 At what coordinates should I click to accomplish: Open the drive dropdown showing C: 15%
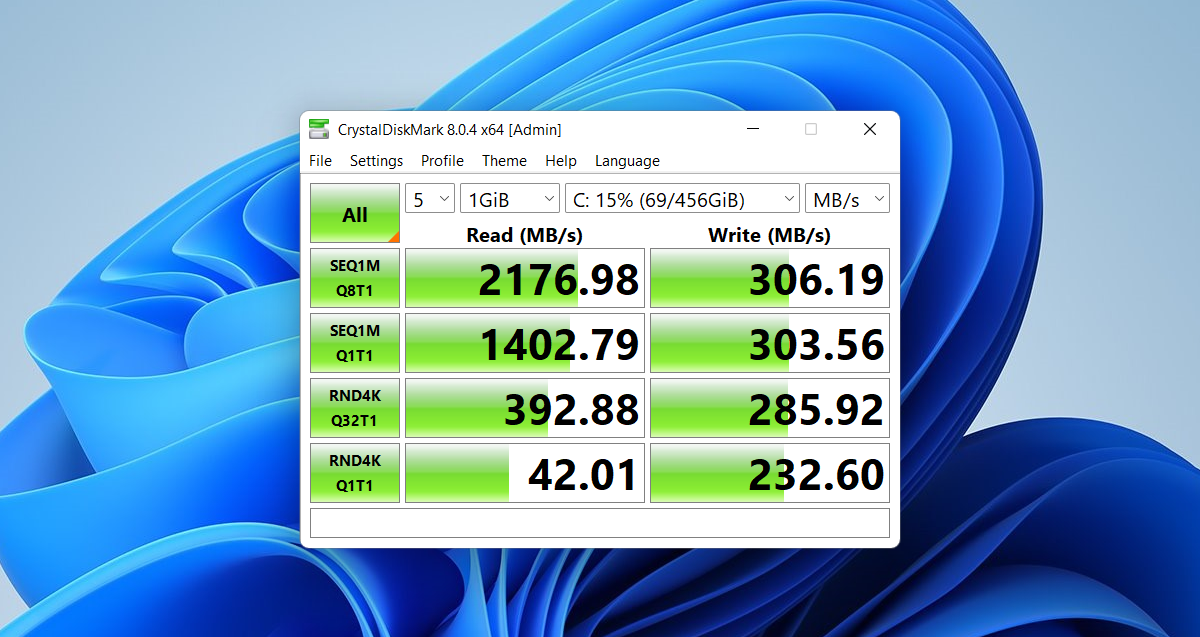tap(682, 199)
